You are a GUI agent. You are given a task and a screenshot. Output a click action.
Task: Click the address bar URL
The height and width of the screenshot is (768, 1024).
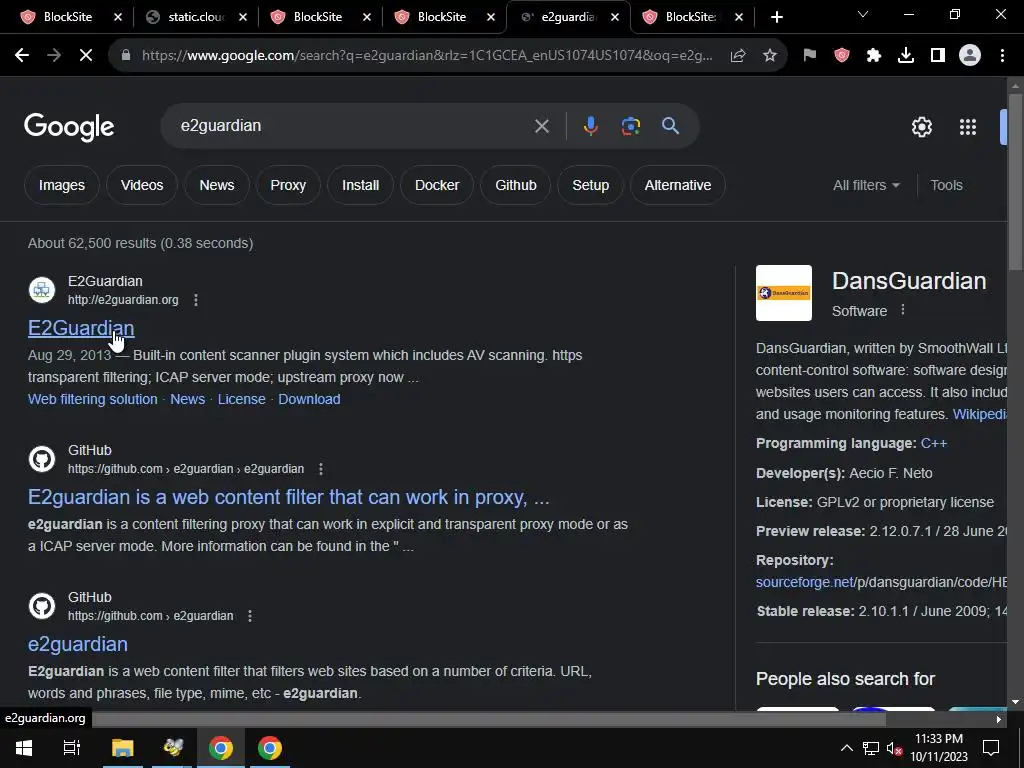click(x=426, y=56)
